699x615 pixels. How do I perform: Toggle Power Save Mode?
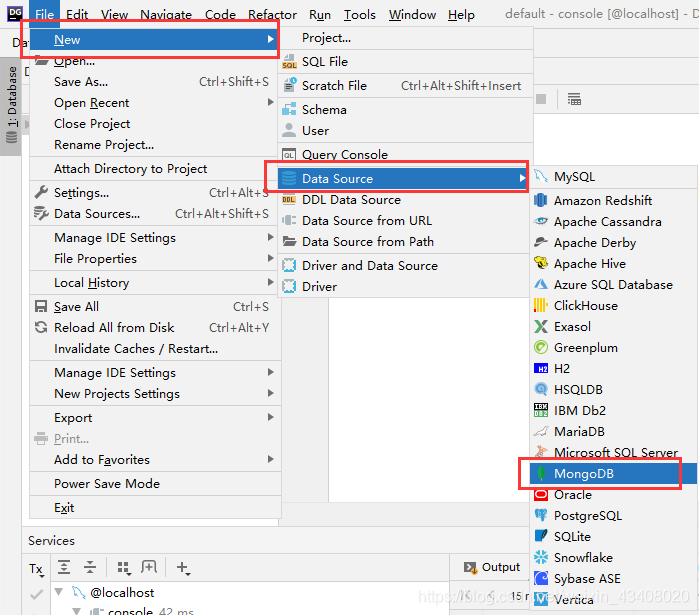pyautogui.click(x=154, y=484)
